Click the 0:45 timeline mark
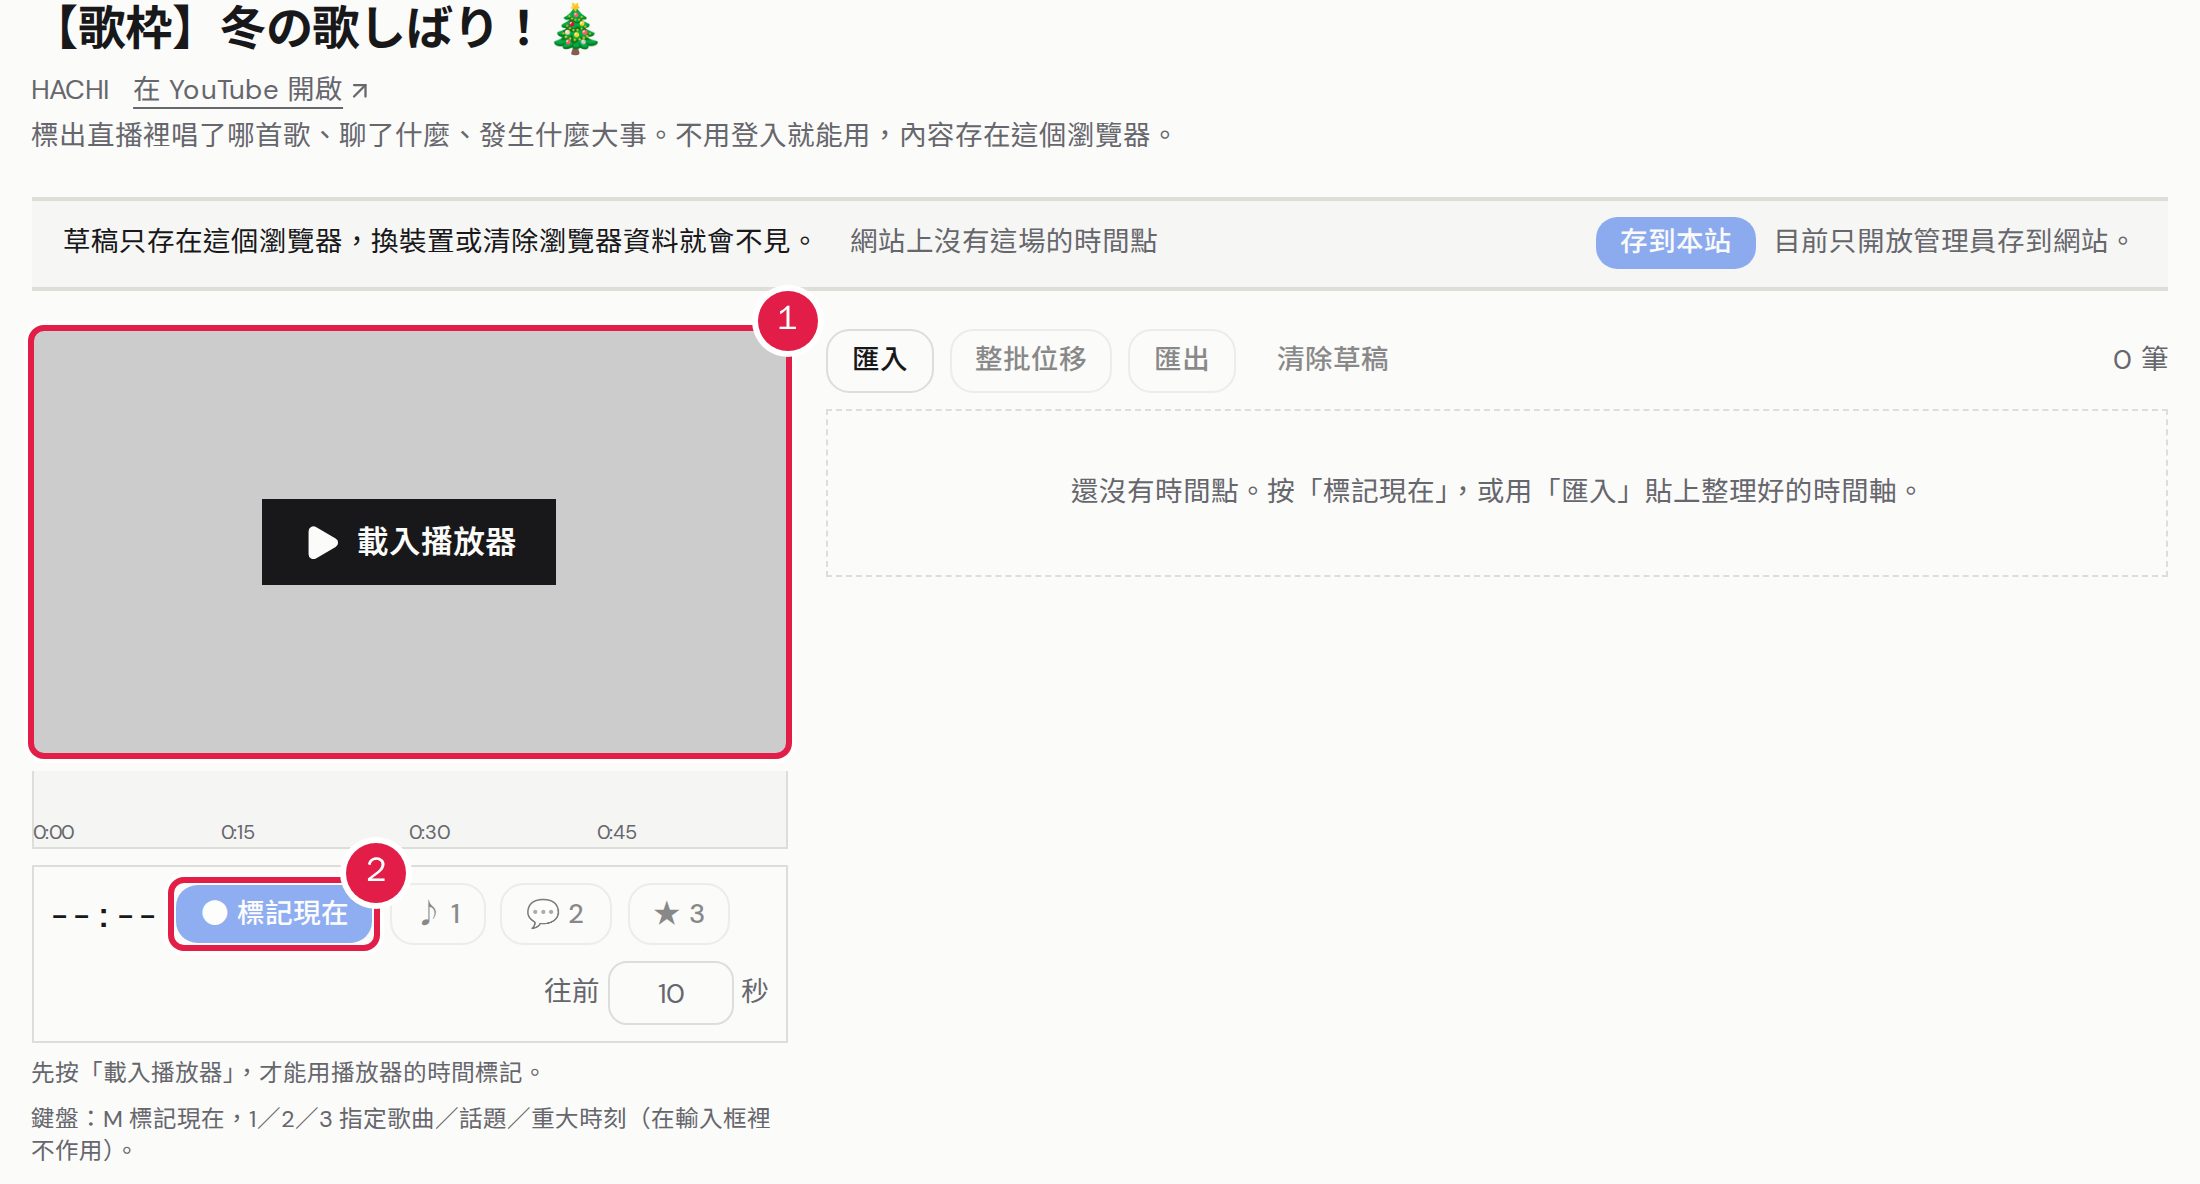 click(617, 832)
